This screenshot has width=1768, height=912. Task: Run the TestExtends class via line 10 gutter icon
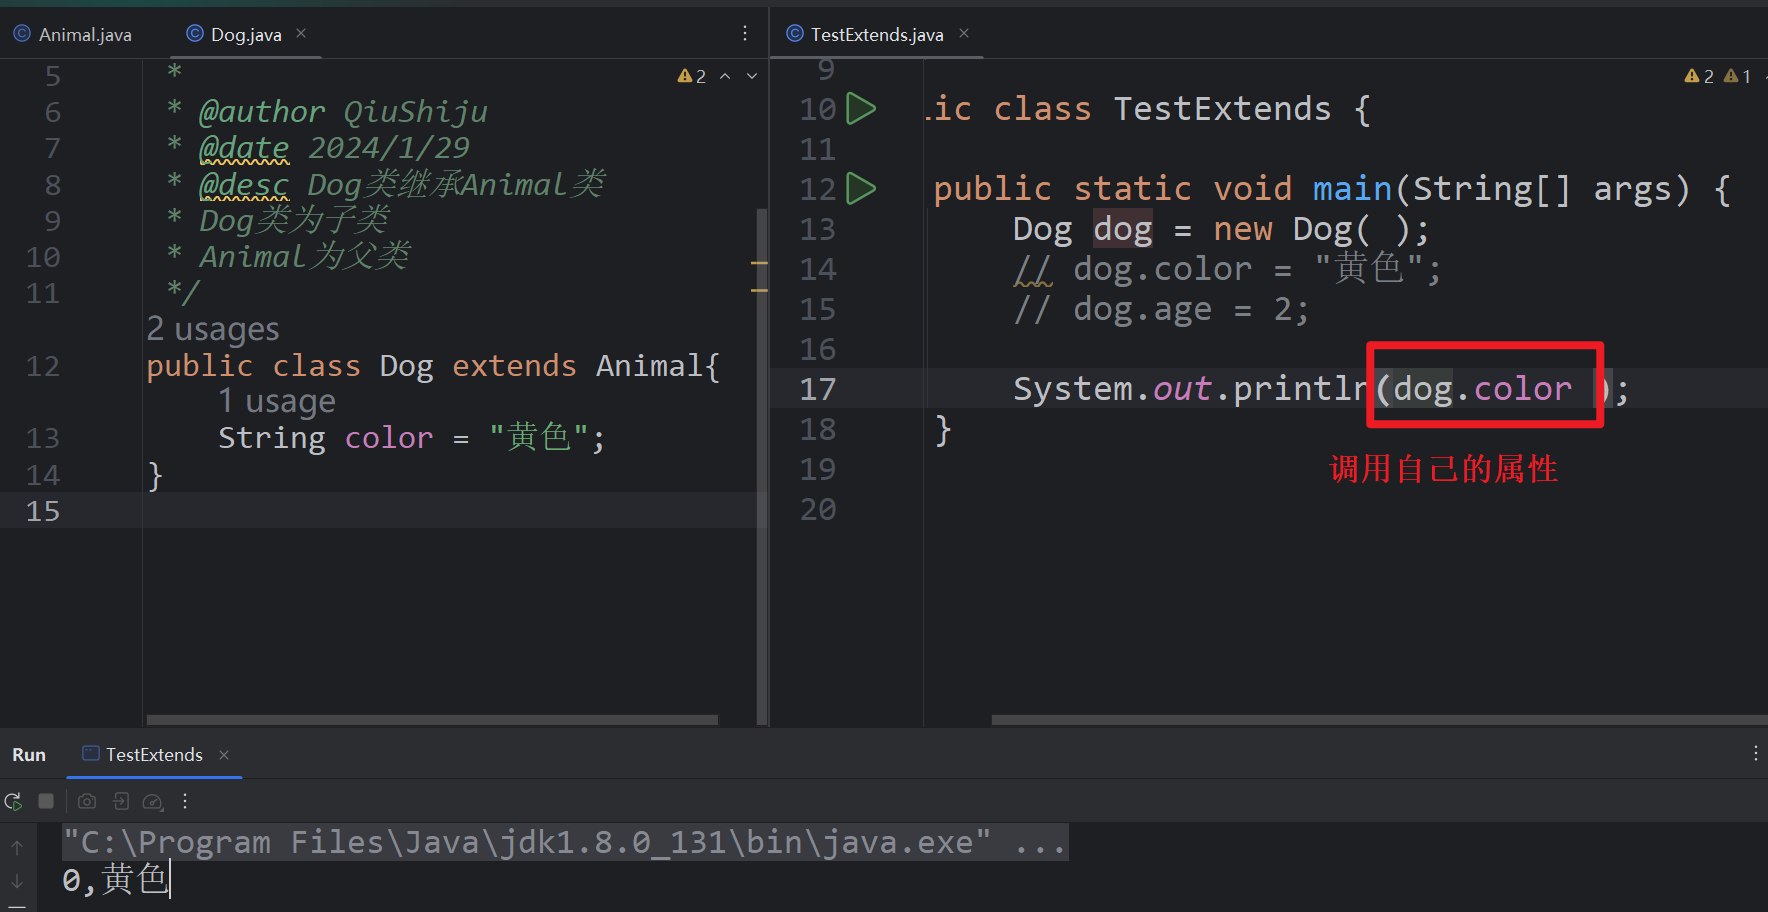pos(861,108)
